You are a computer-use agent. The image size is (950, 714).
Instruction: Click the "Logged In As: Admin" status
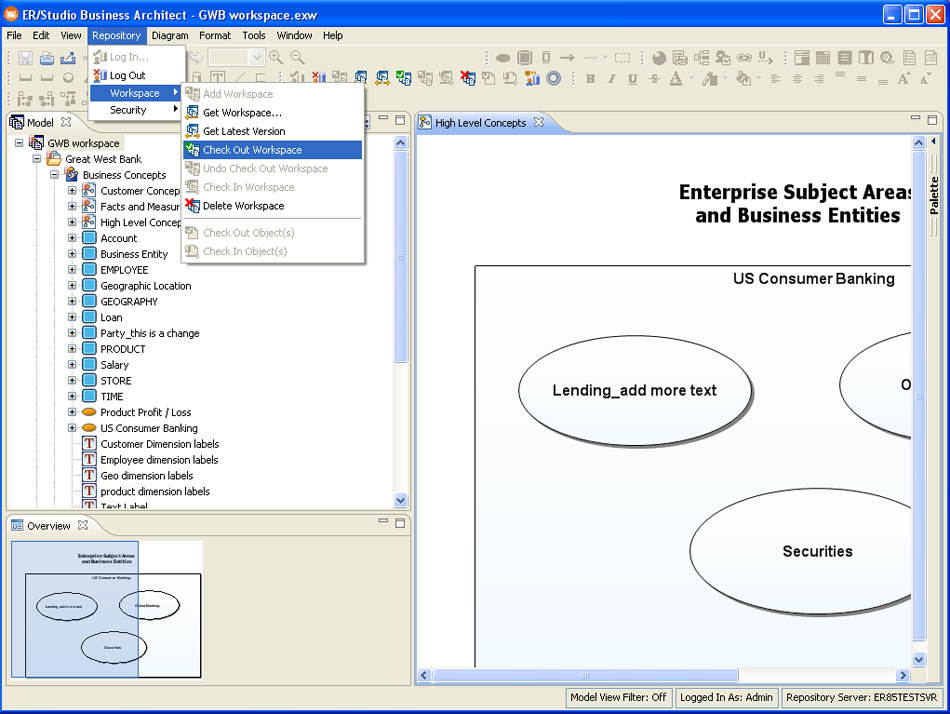(726, 697)
